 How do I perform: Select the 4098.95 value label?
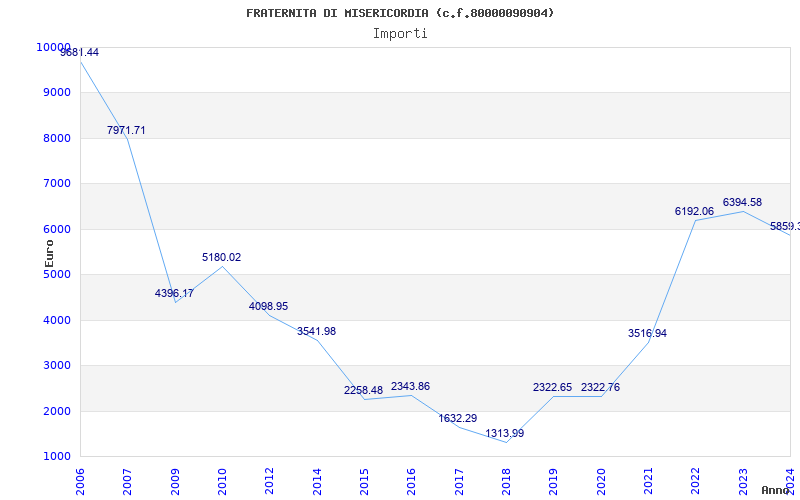(x=268, y=307)
